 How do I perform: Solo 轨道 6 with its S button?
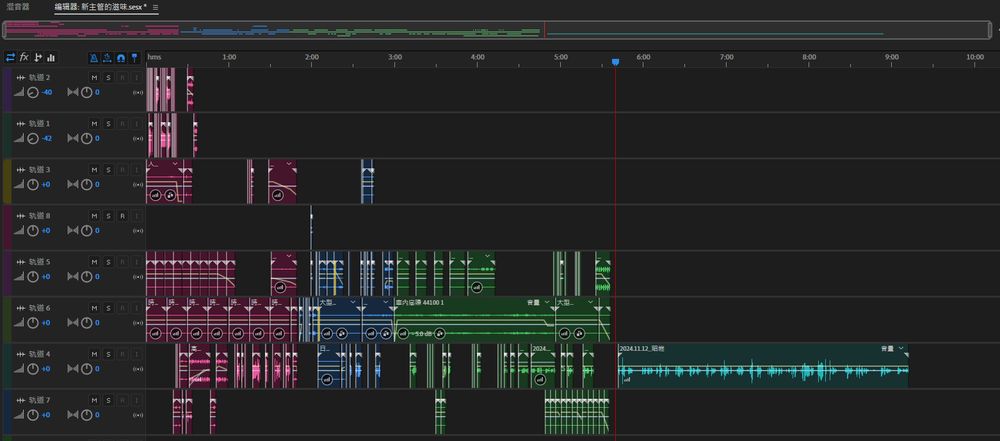click(108, 308)
